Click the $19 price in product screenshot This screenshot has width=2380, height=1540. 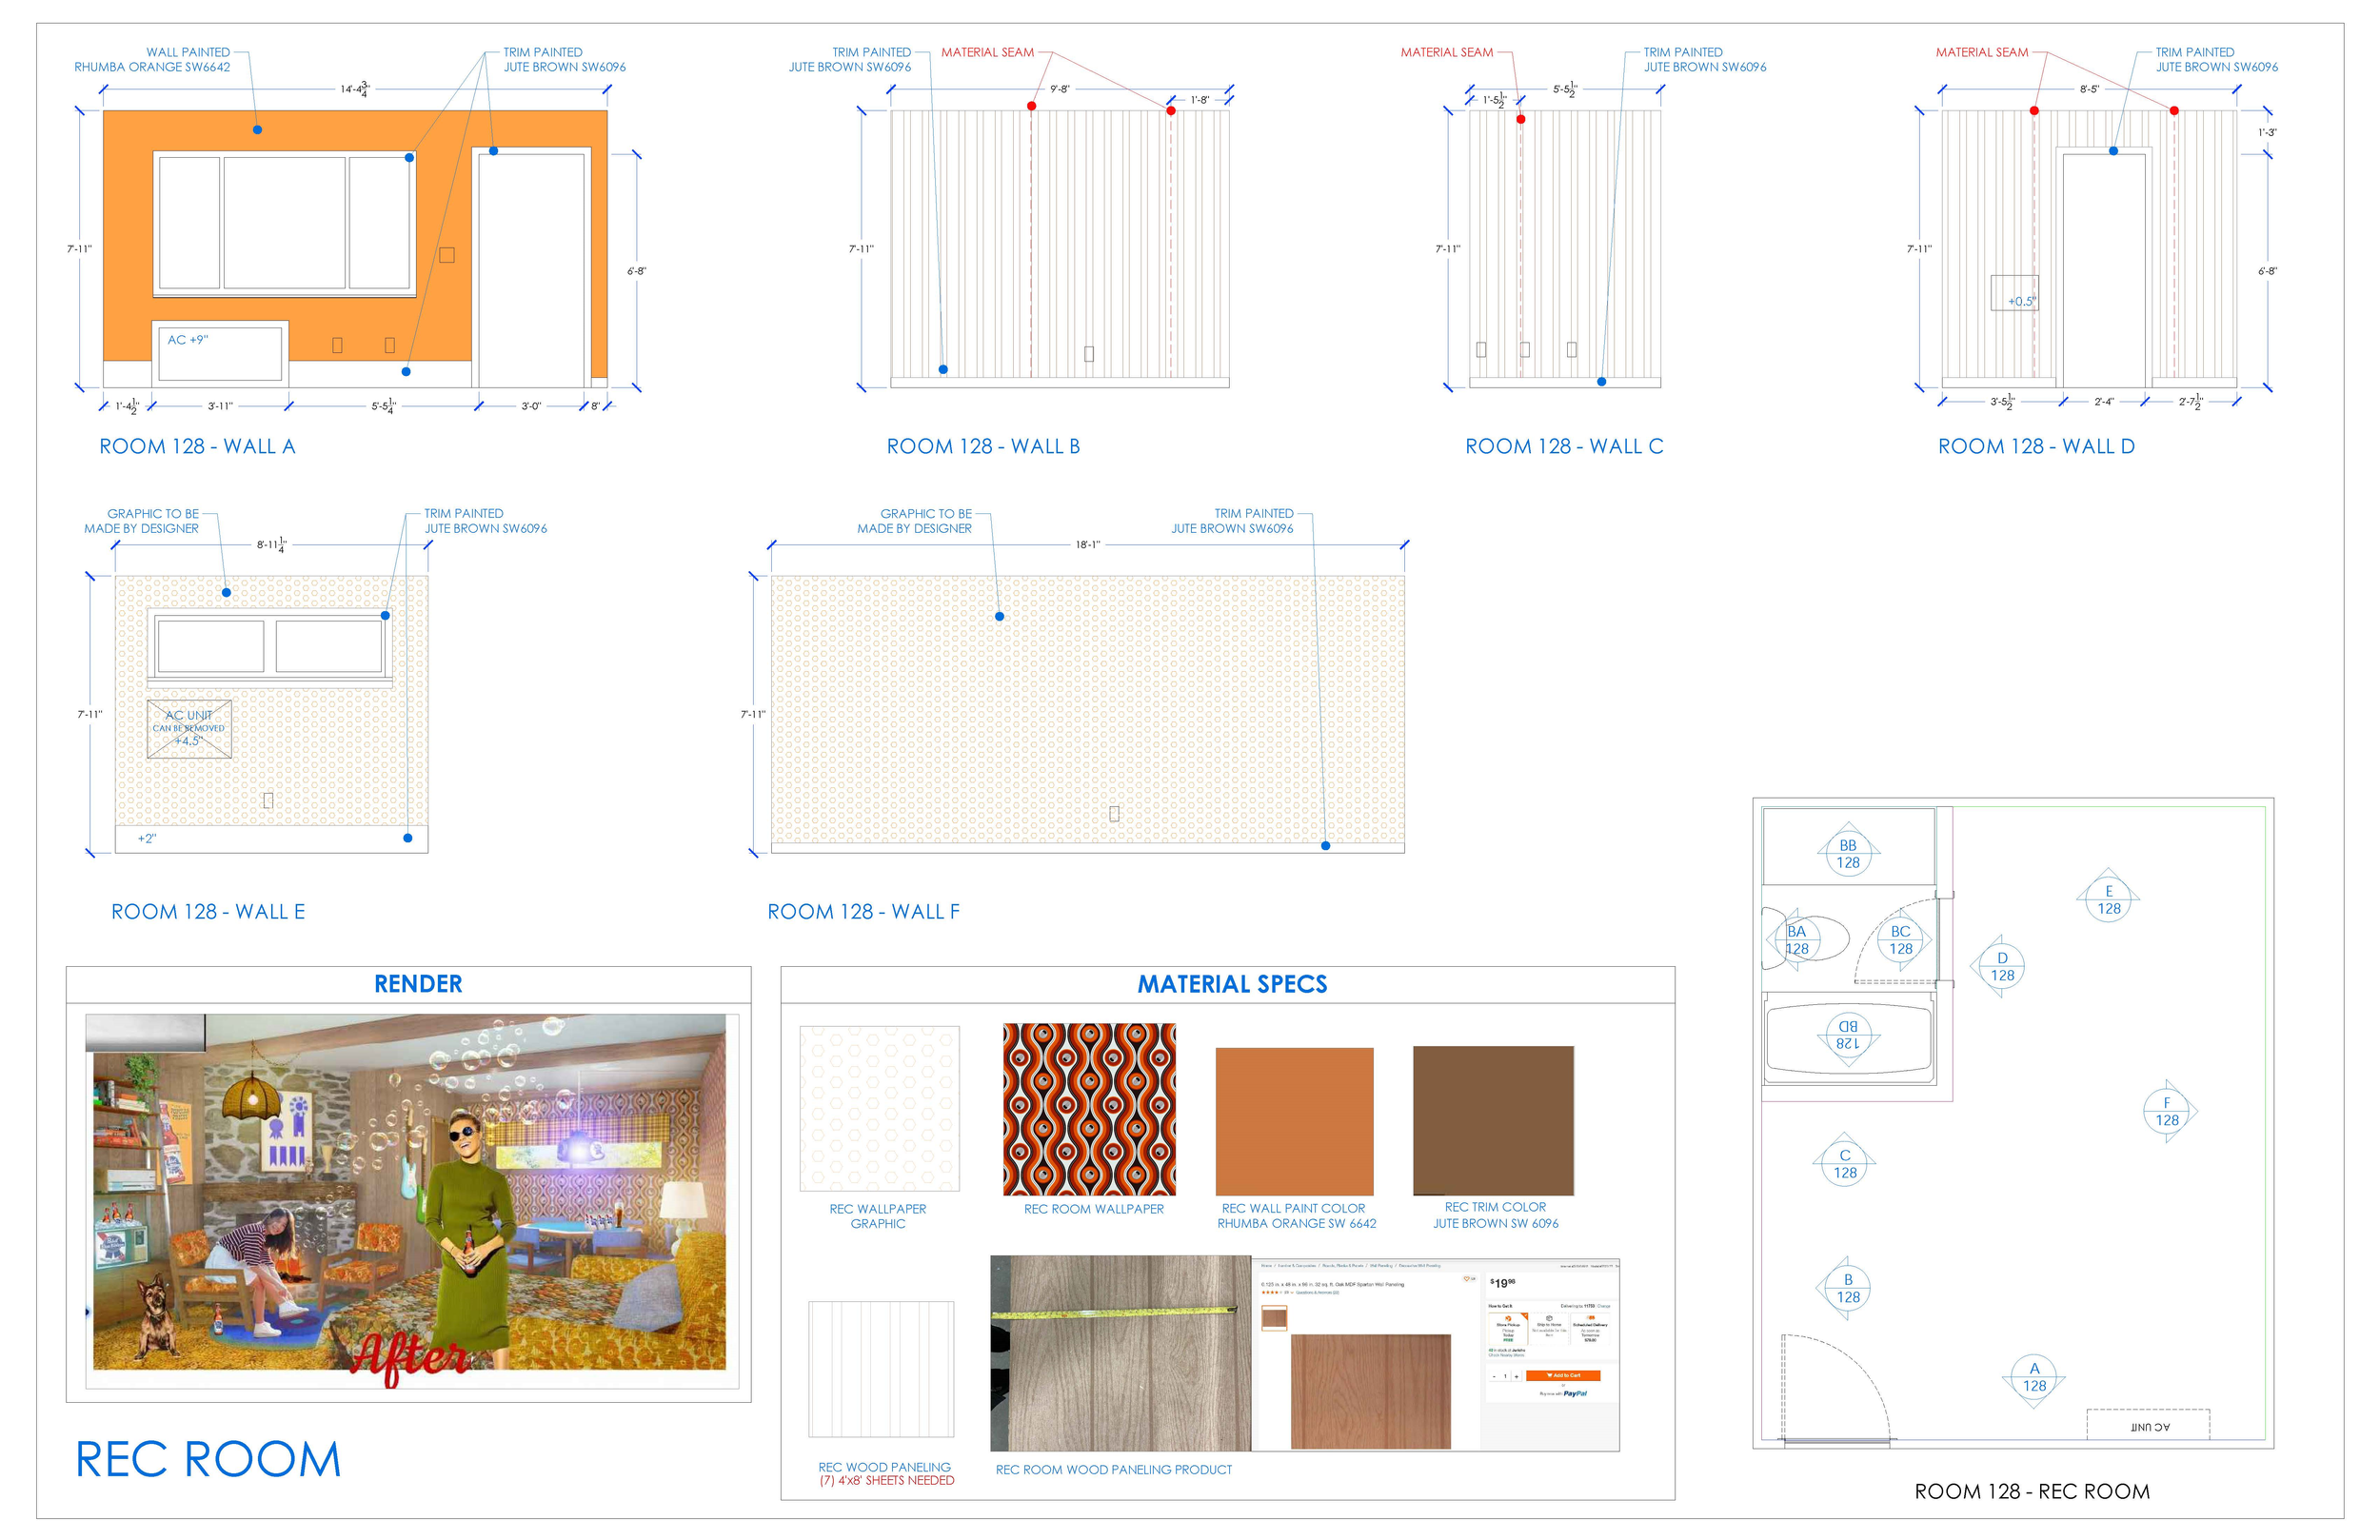point(1501,1282)
